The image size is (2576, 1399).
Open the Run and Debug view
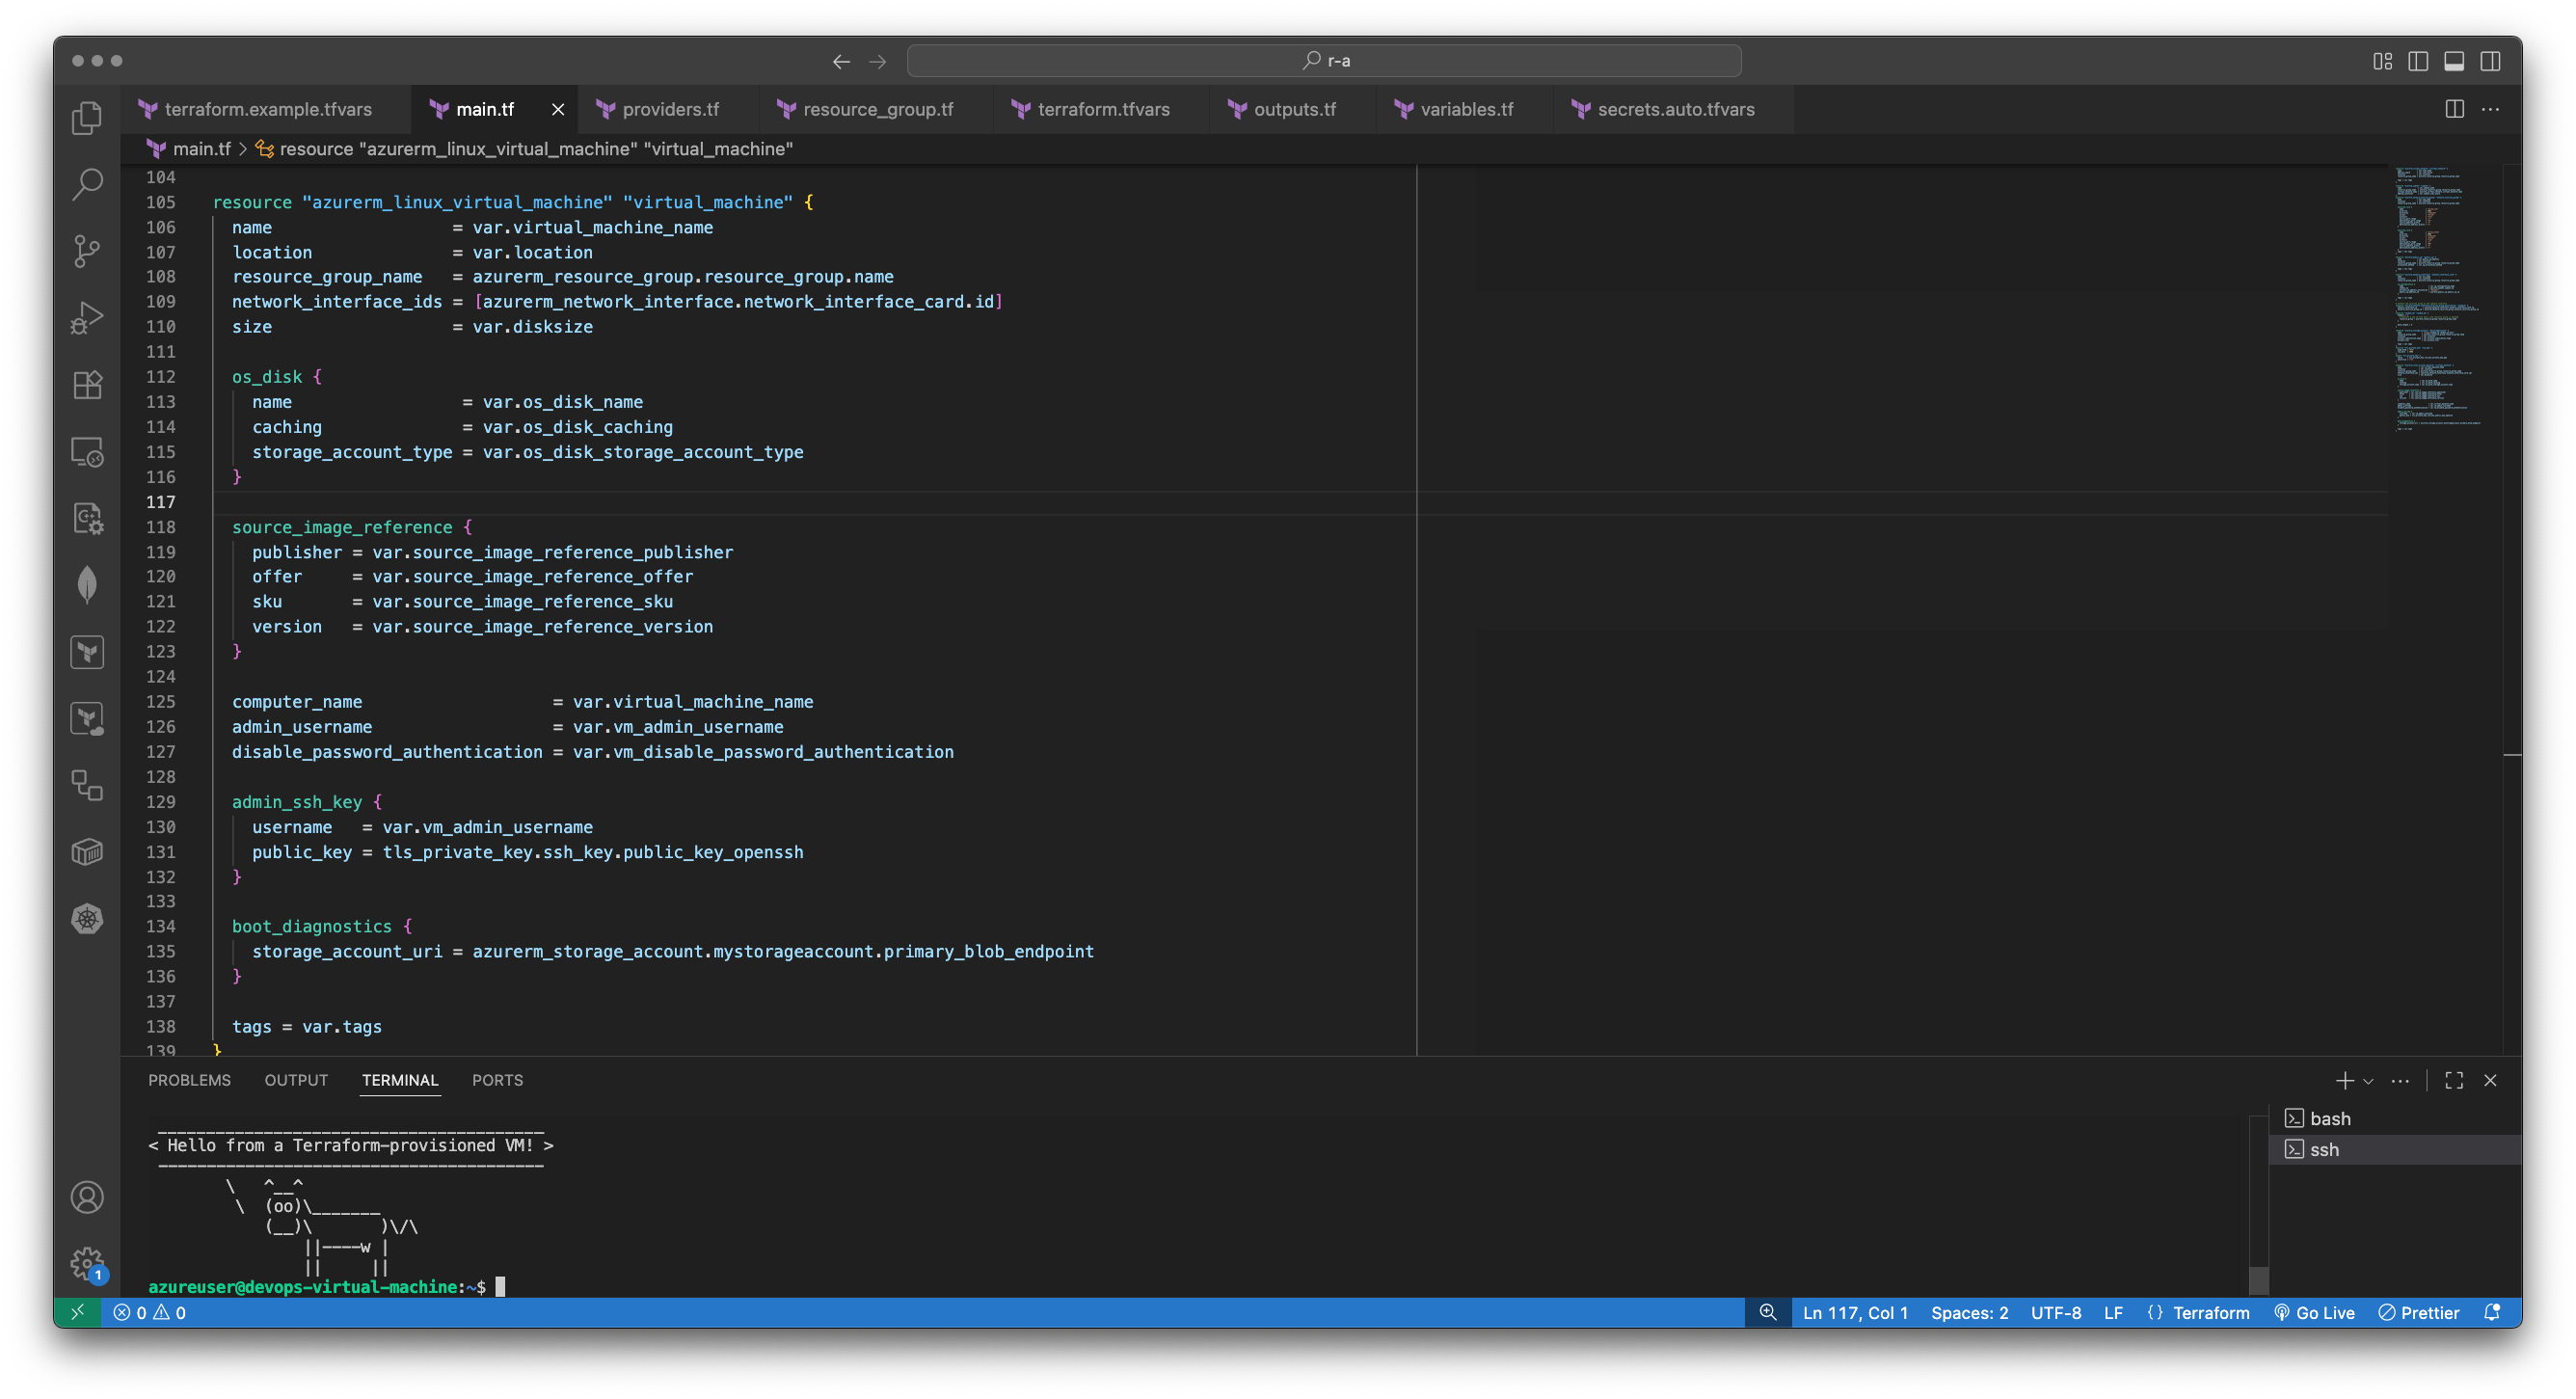click(x=87, y=317)
